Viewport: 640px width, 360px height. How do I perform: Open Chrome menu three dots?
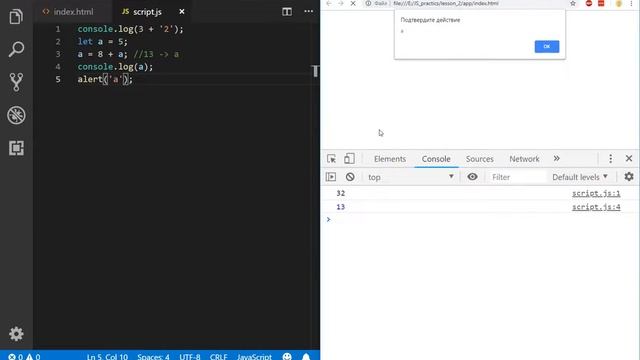pyautogui.click(x=631, y=3)
